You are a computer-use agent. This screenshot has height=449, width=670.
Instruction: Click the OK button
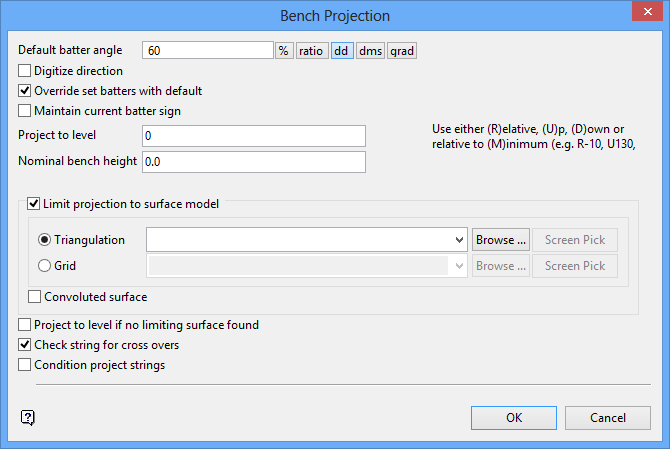pos(514,417)
